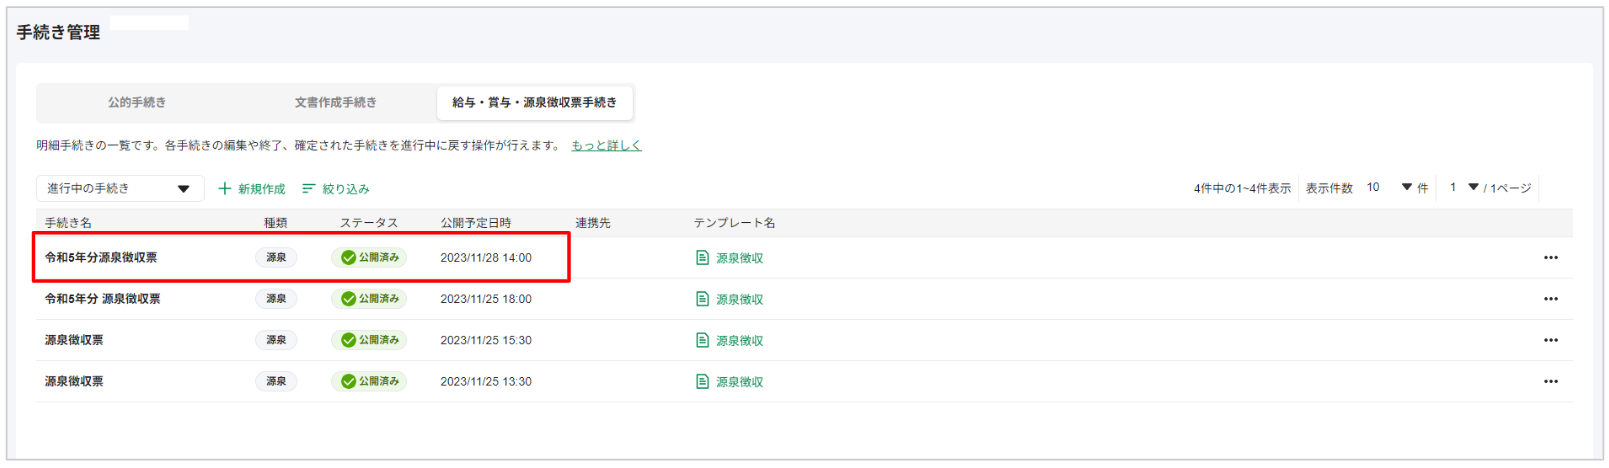Click template document icon in first row

(702, 258)
